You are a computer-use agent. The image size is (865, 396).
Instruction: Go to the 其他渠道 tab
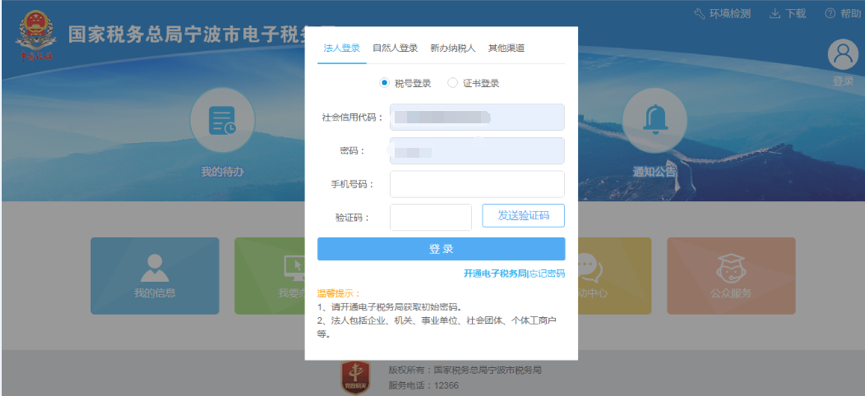[x=506, y=48]
